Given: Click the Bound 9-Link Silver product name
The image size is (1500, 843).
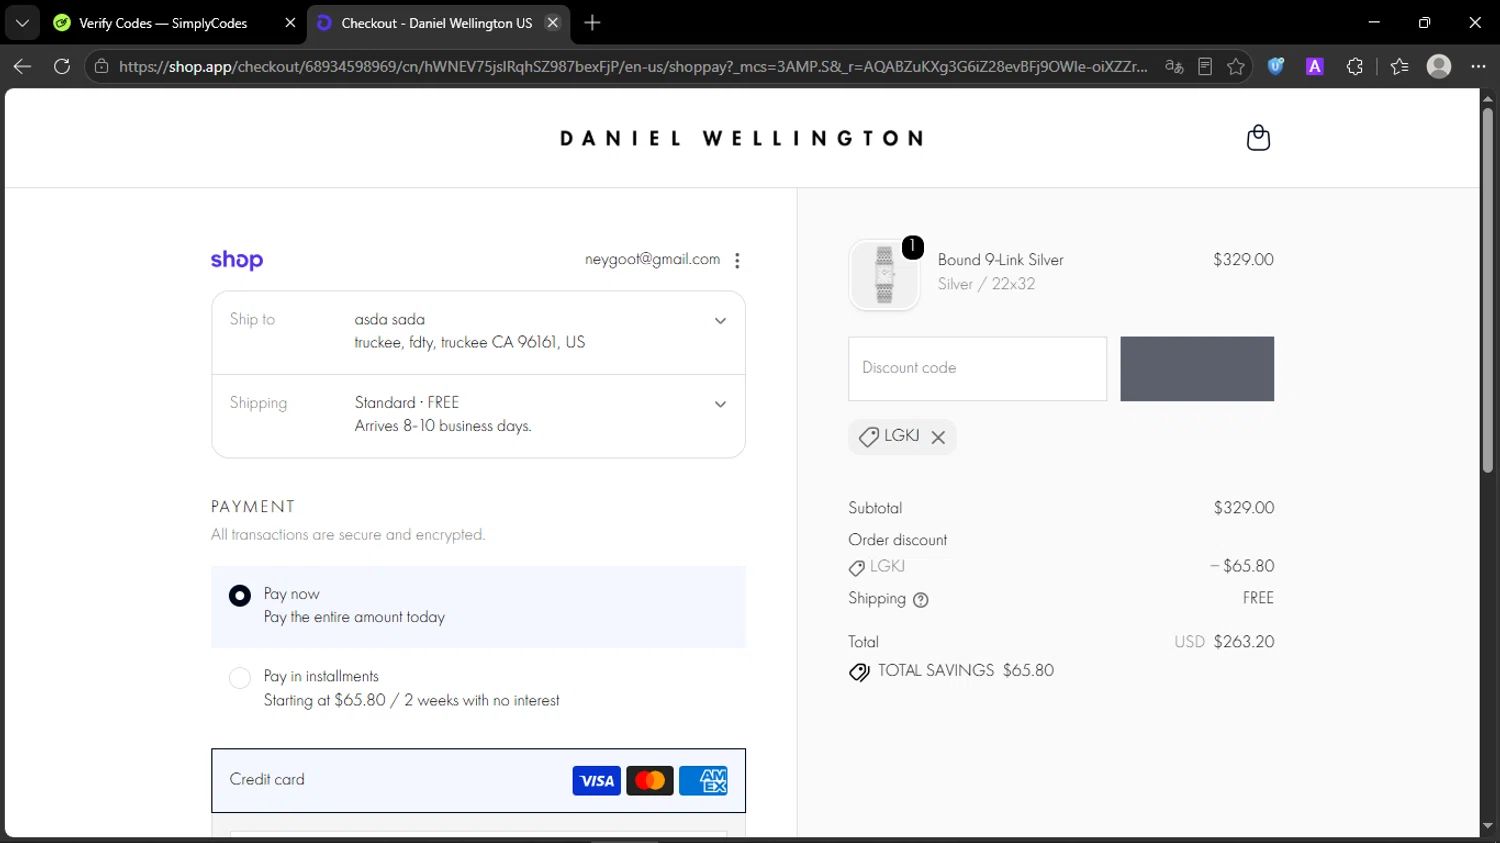Looking at the screenshot, I should pyautogui.click(x=1000, y=260).
